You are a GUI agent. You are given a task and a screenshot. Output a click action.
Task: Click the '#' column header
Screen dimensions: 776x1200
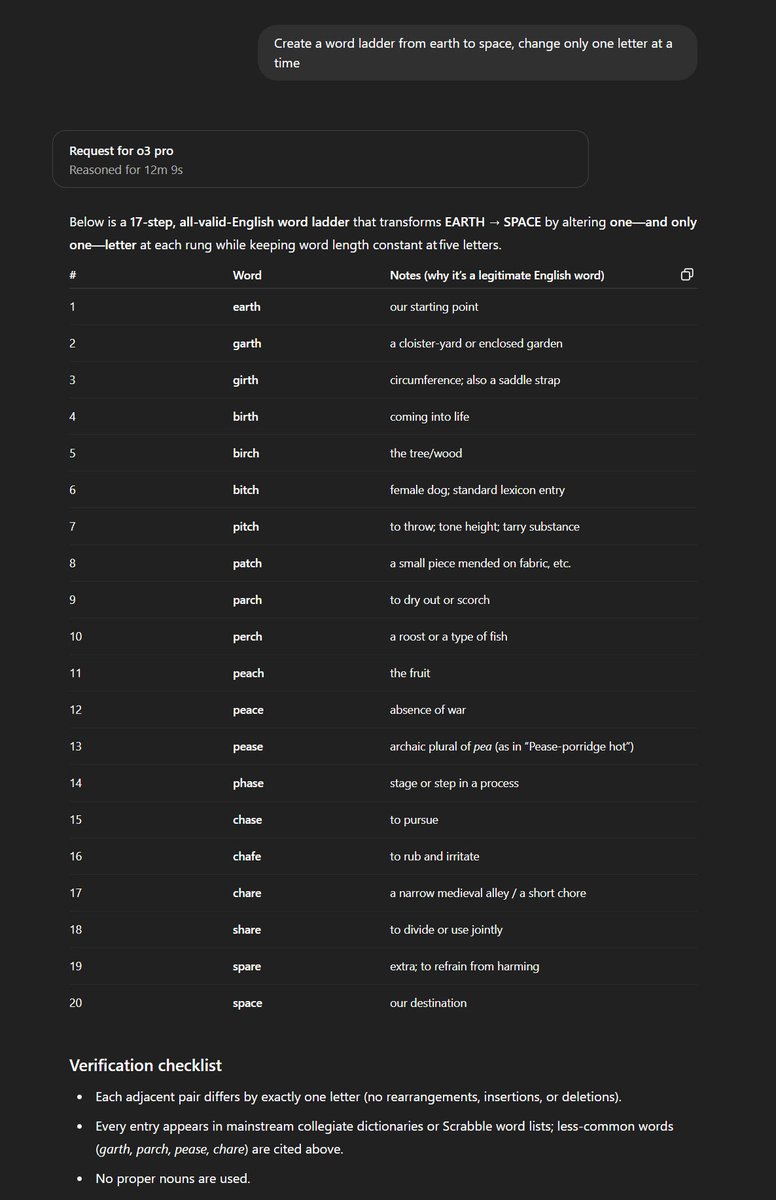click(x=73, y=275)
